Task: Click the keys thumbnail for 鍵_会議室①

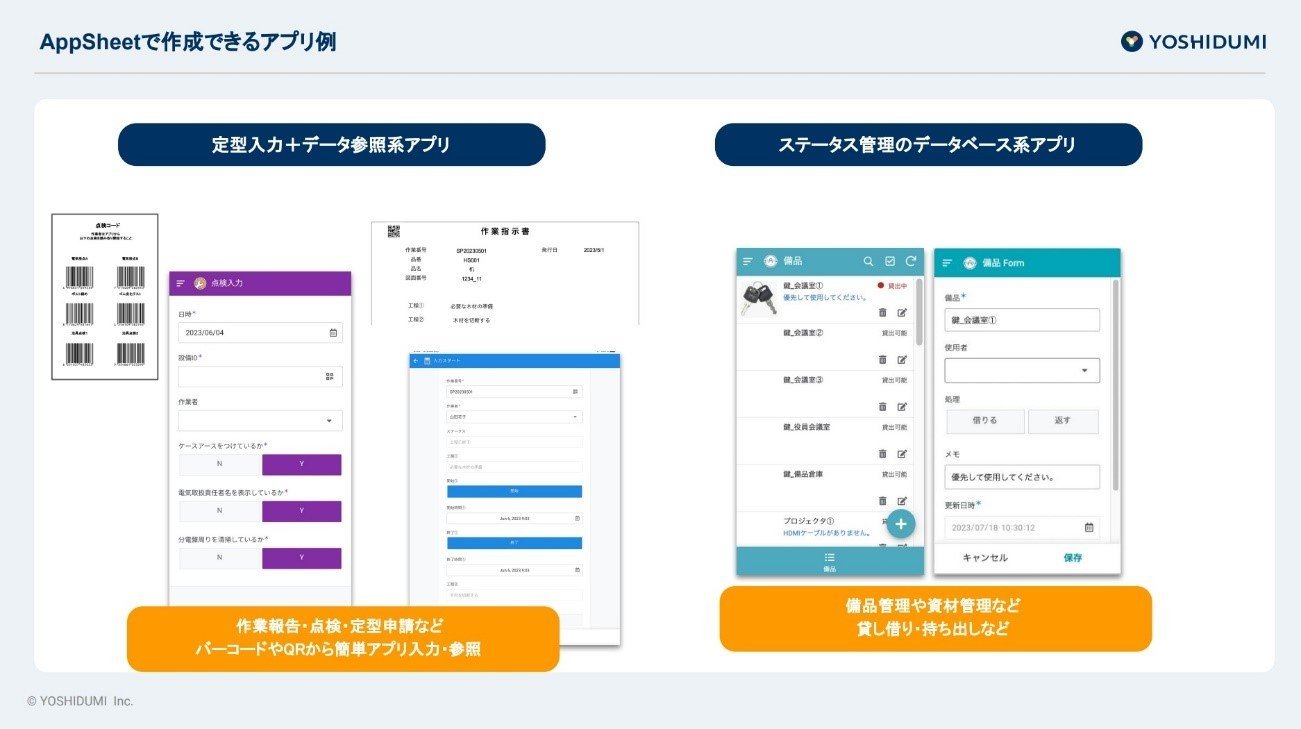Action: [x=758, y=298]
